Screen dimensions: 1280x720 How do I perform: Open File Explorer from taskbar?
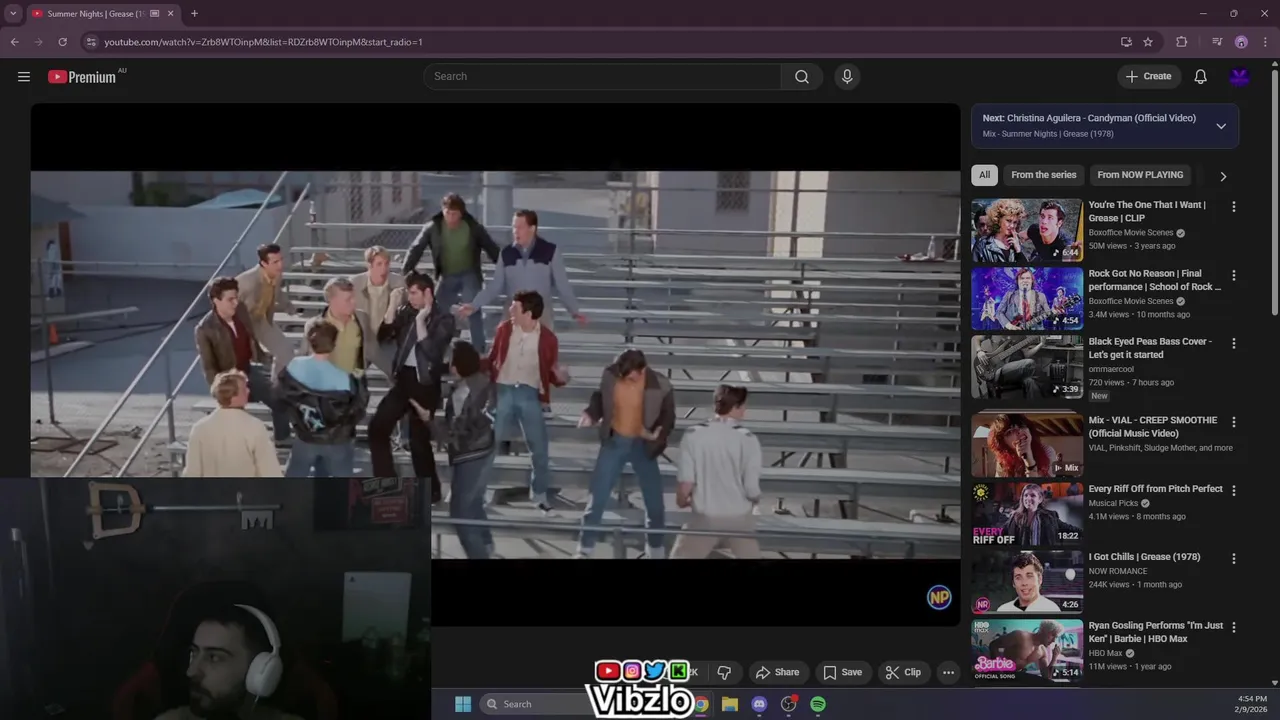click(x=730, y=704)
